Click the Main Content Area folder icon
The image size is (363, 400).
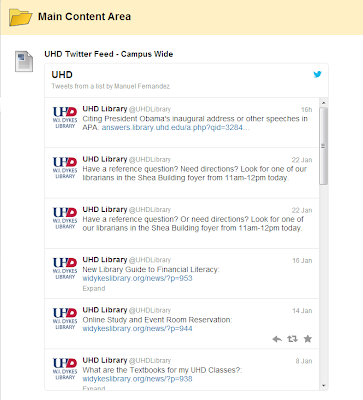point(20,17)
